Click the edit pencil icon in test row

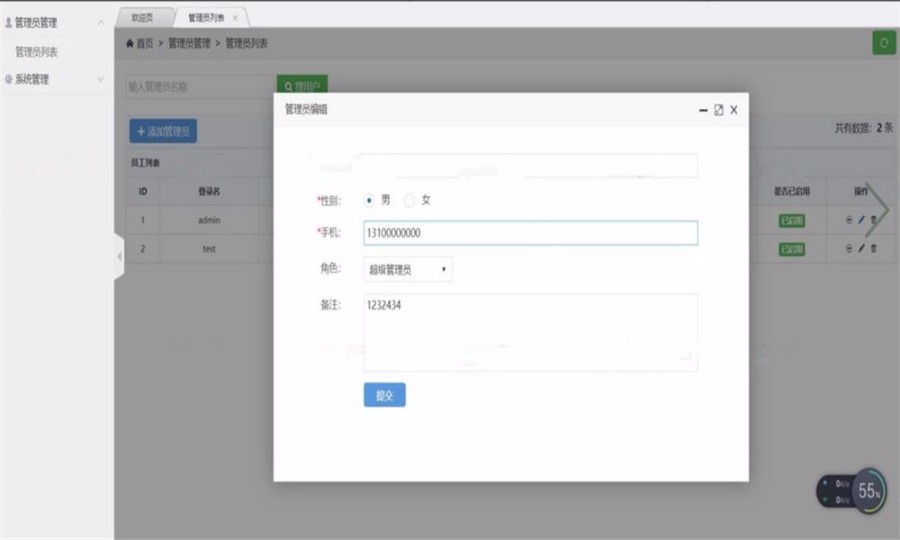pos(861,248)
